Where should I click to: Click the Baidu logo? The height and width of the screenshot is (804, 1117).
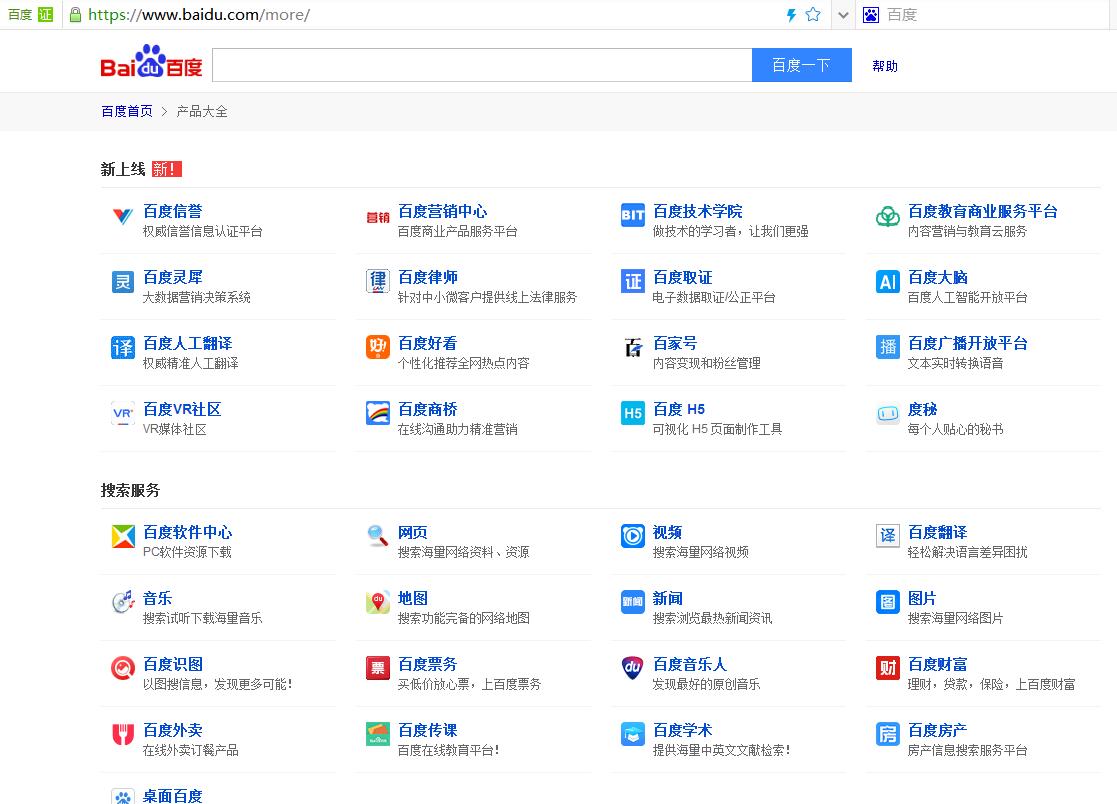tap(151, 61)
